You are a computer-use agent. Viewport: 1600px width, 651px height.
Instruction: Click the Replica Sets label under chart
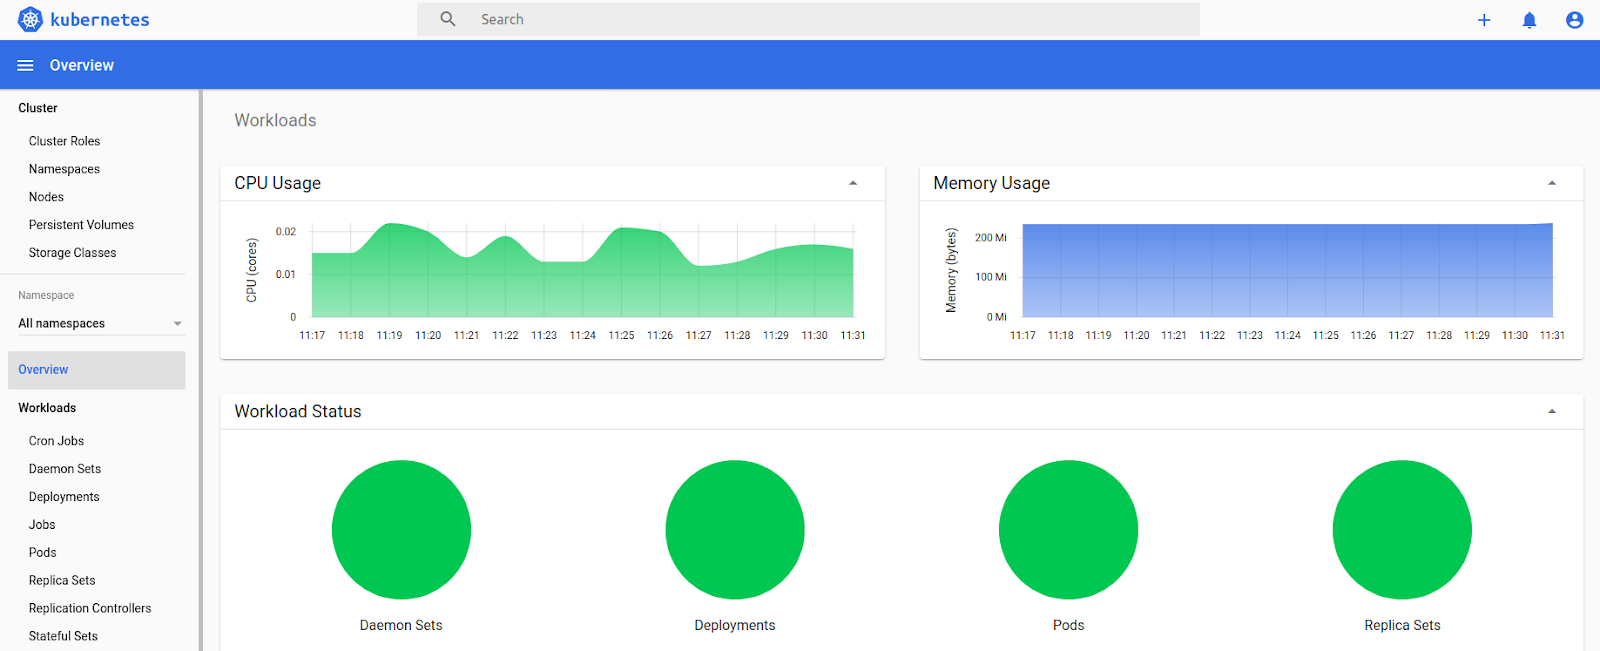point(1402,625)
